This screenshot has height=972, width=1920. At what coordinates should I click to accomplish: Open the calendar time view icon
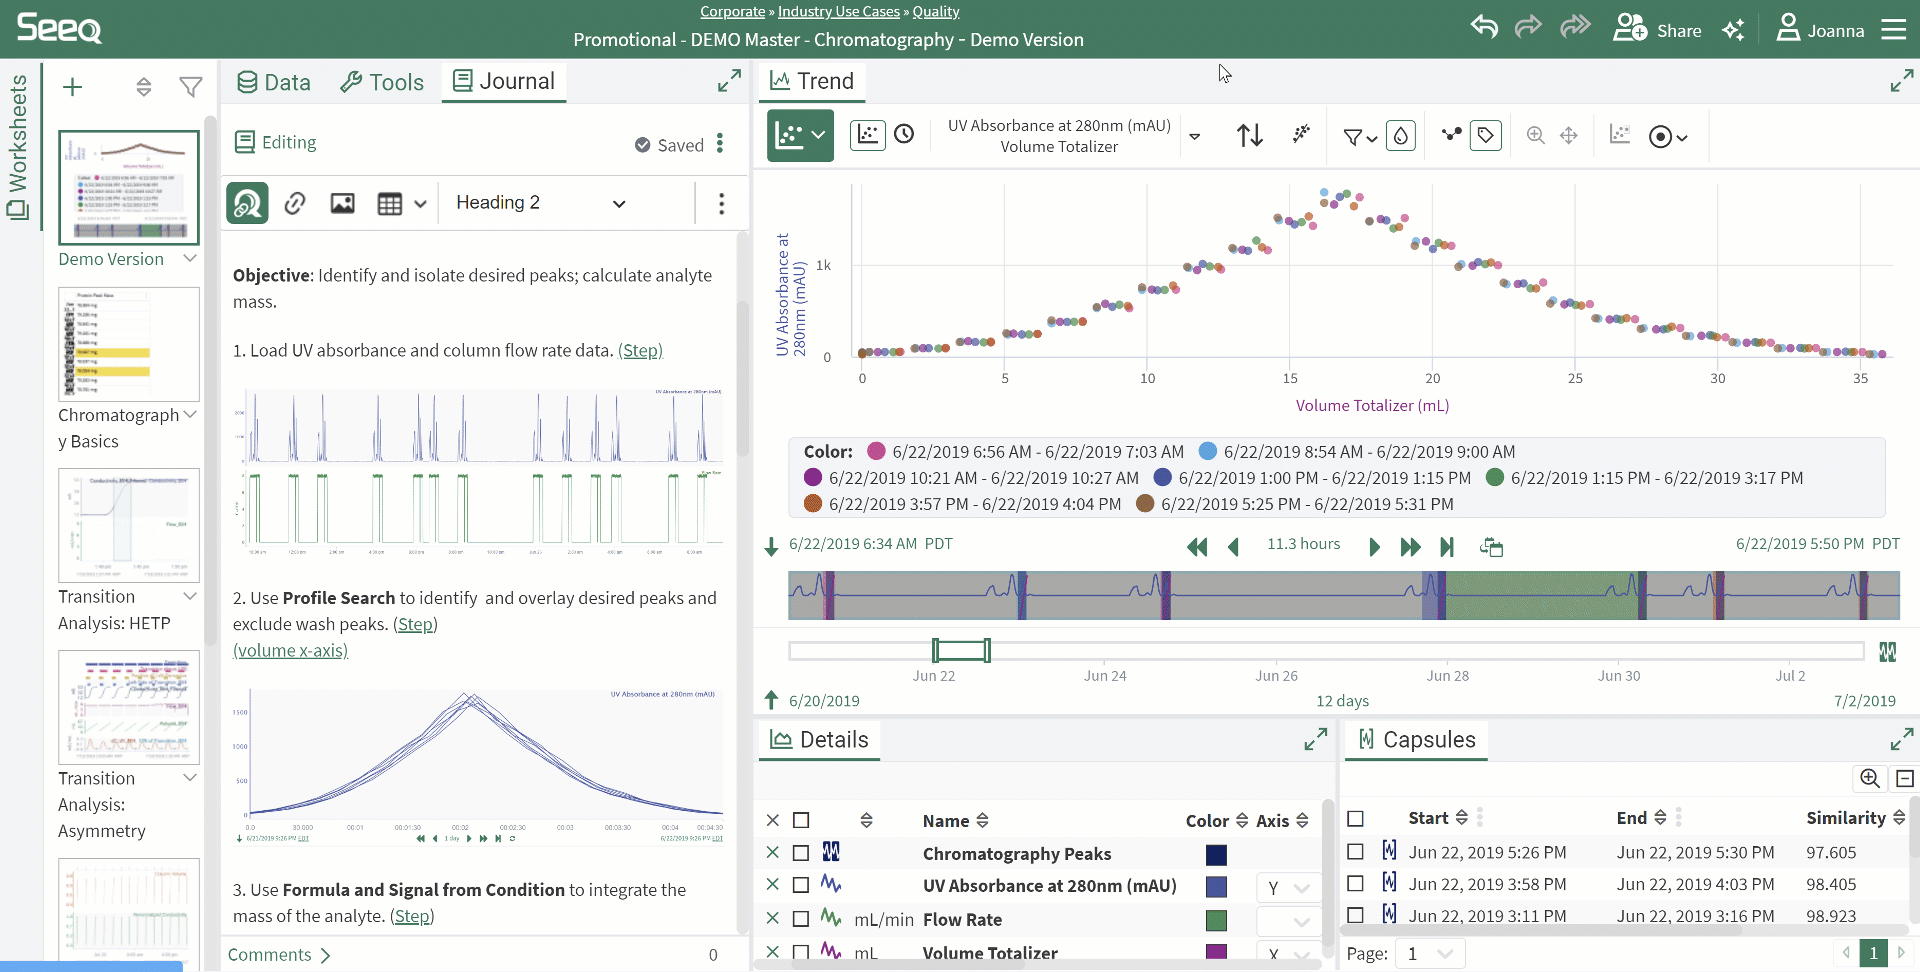tap(904, 135)
